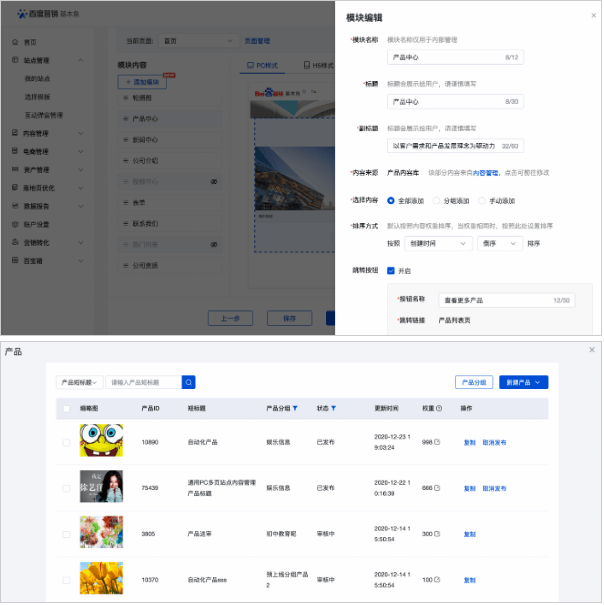Open the SpongeBob product thumbnail
Image resolution: width=604 pixels, height=605 pixels.
pyautogui.click(x=102, y=440)
